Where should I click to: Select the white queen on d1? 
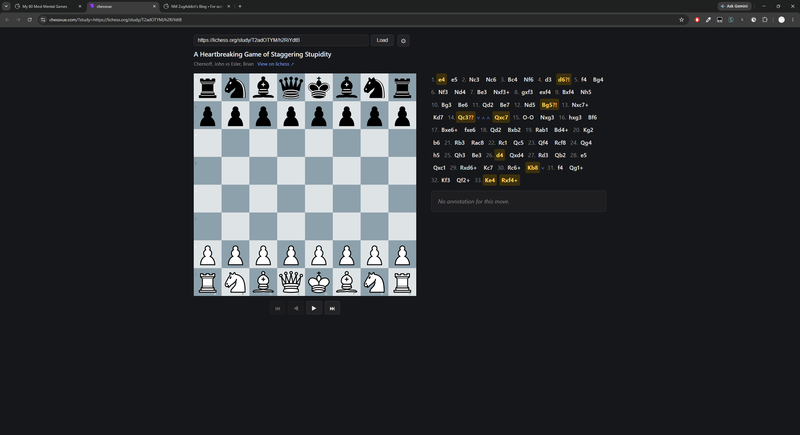click(291, 282)
